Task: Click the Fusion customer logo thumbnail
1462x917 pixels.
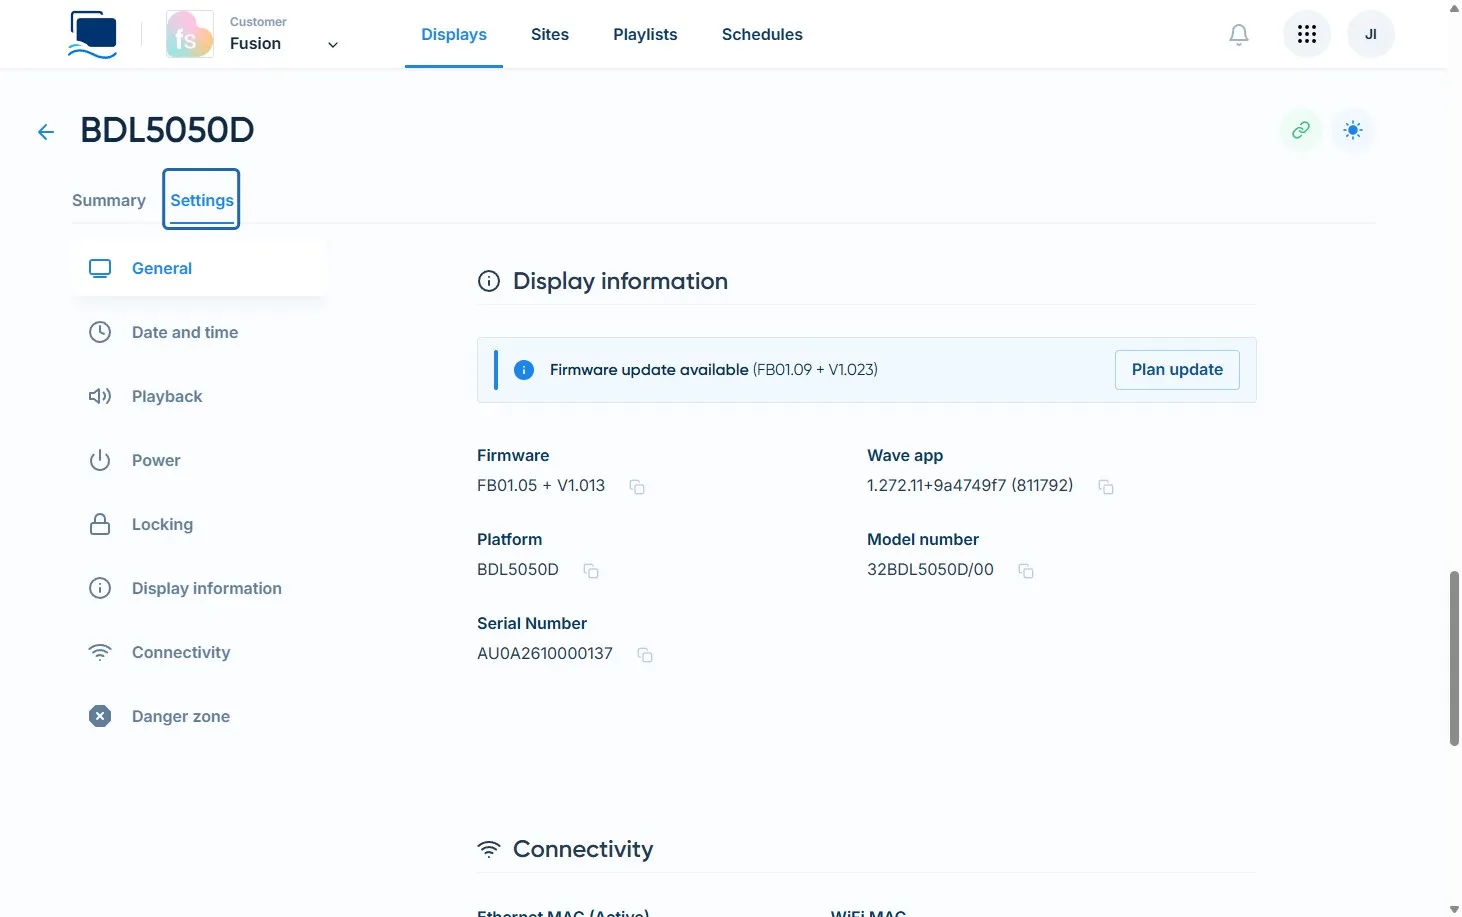Action: pos(190,34)
